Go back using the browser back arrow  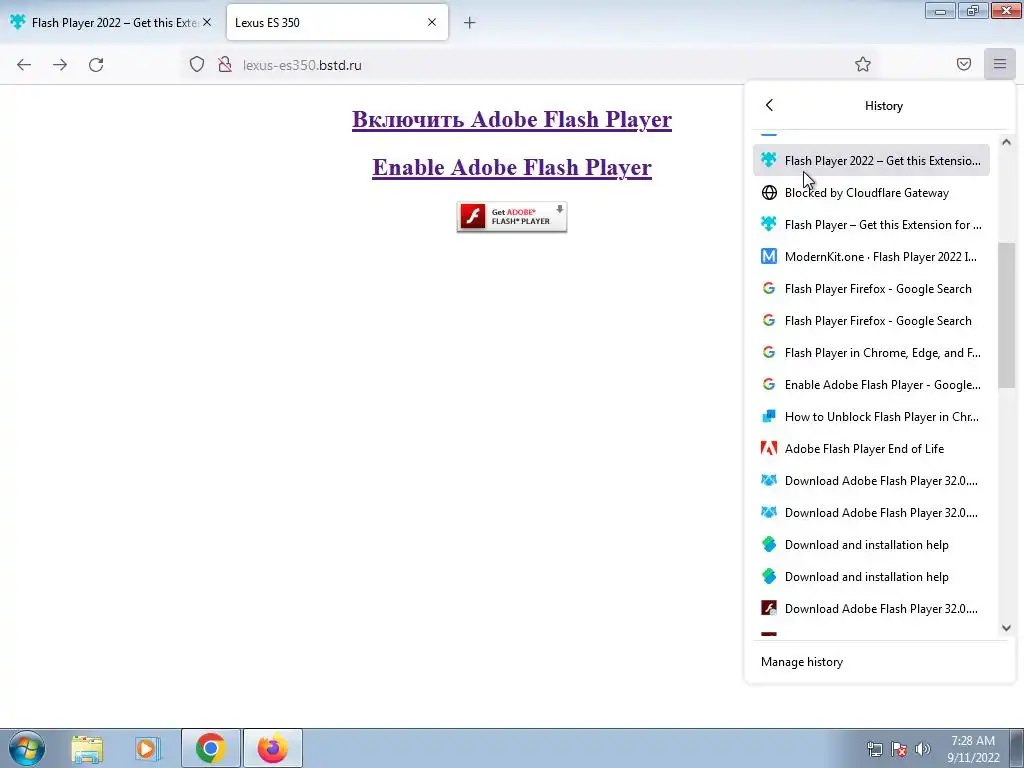pos(24,65)
